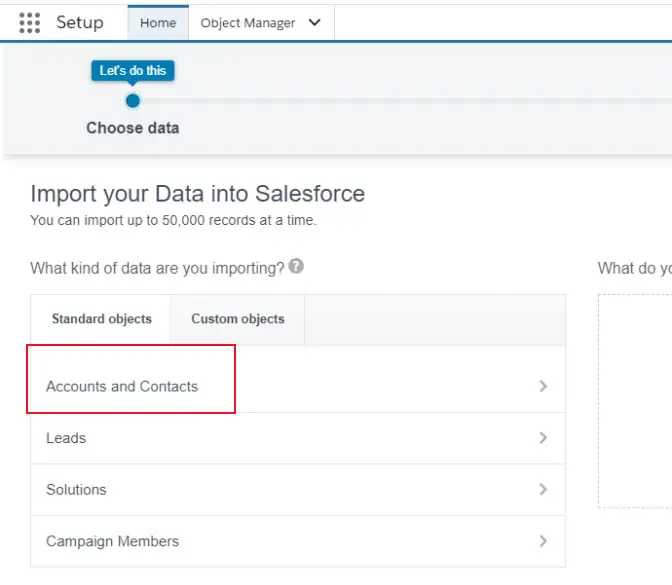Expand the Object Manager dropdown arrow
The image size is (672, 585).
click(315, 23)
